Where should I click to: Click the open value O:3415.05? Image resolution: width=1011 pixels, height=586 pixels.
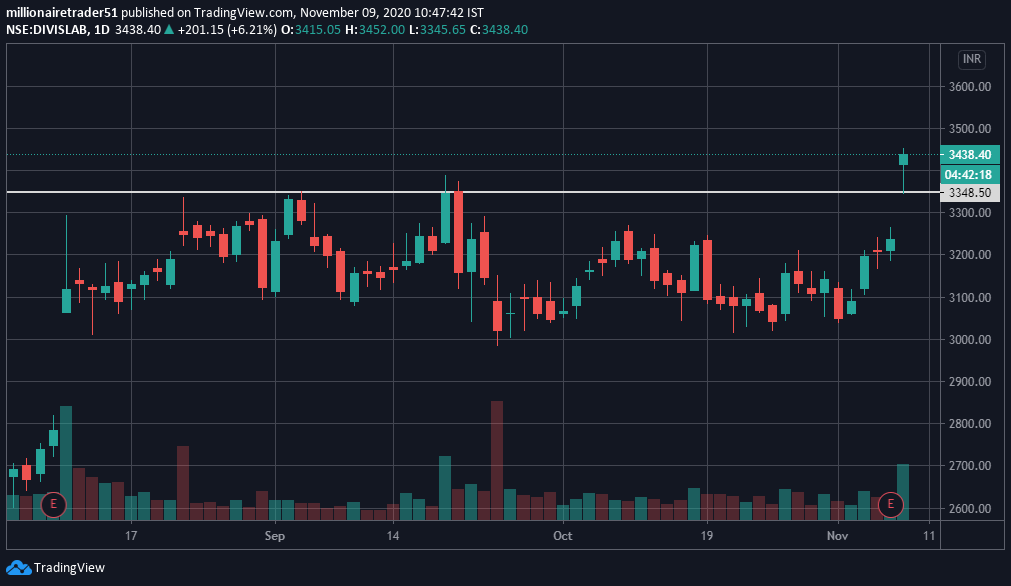tap(311, 30)
